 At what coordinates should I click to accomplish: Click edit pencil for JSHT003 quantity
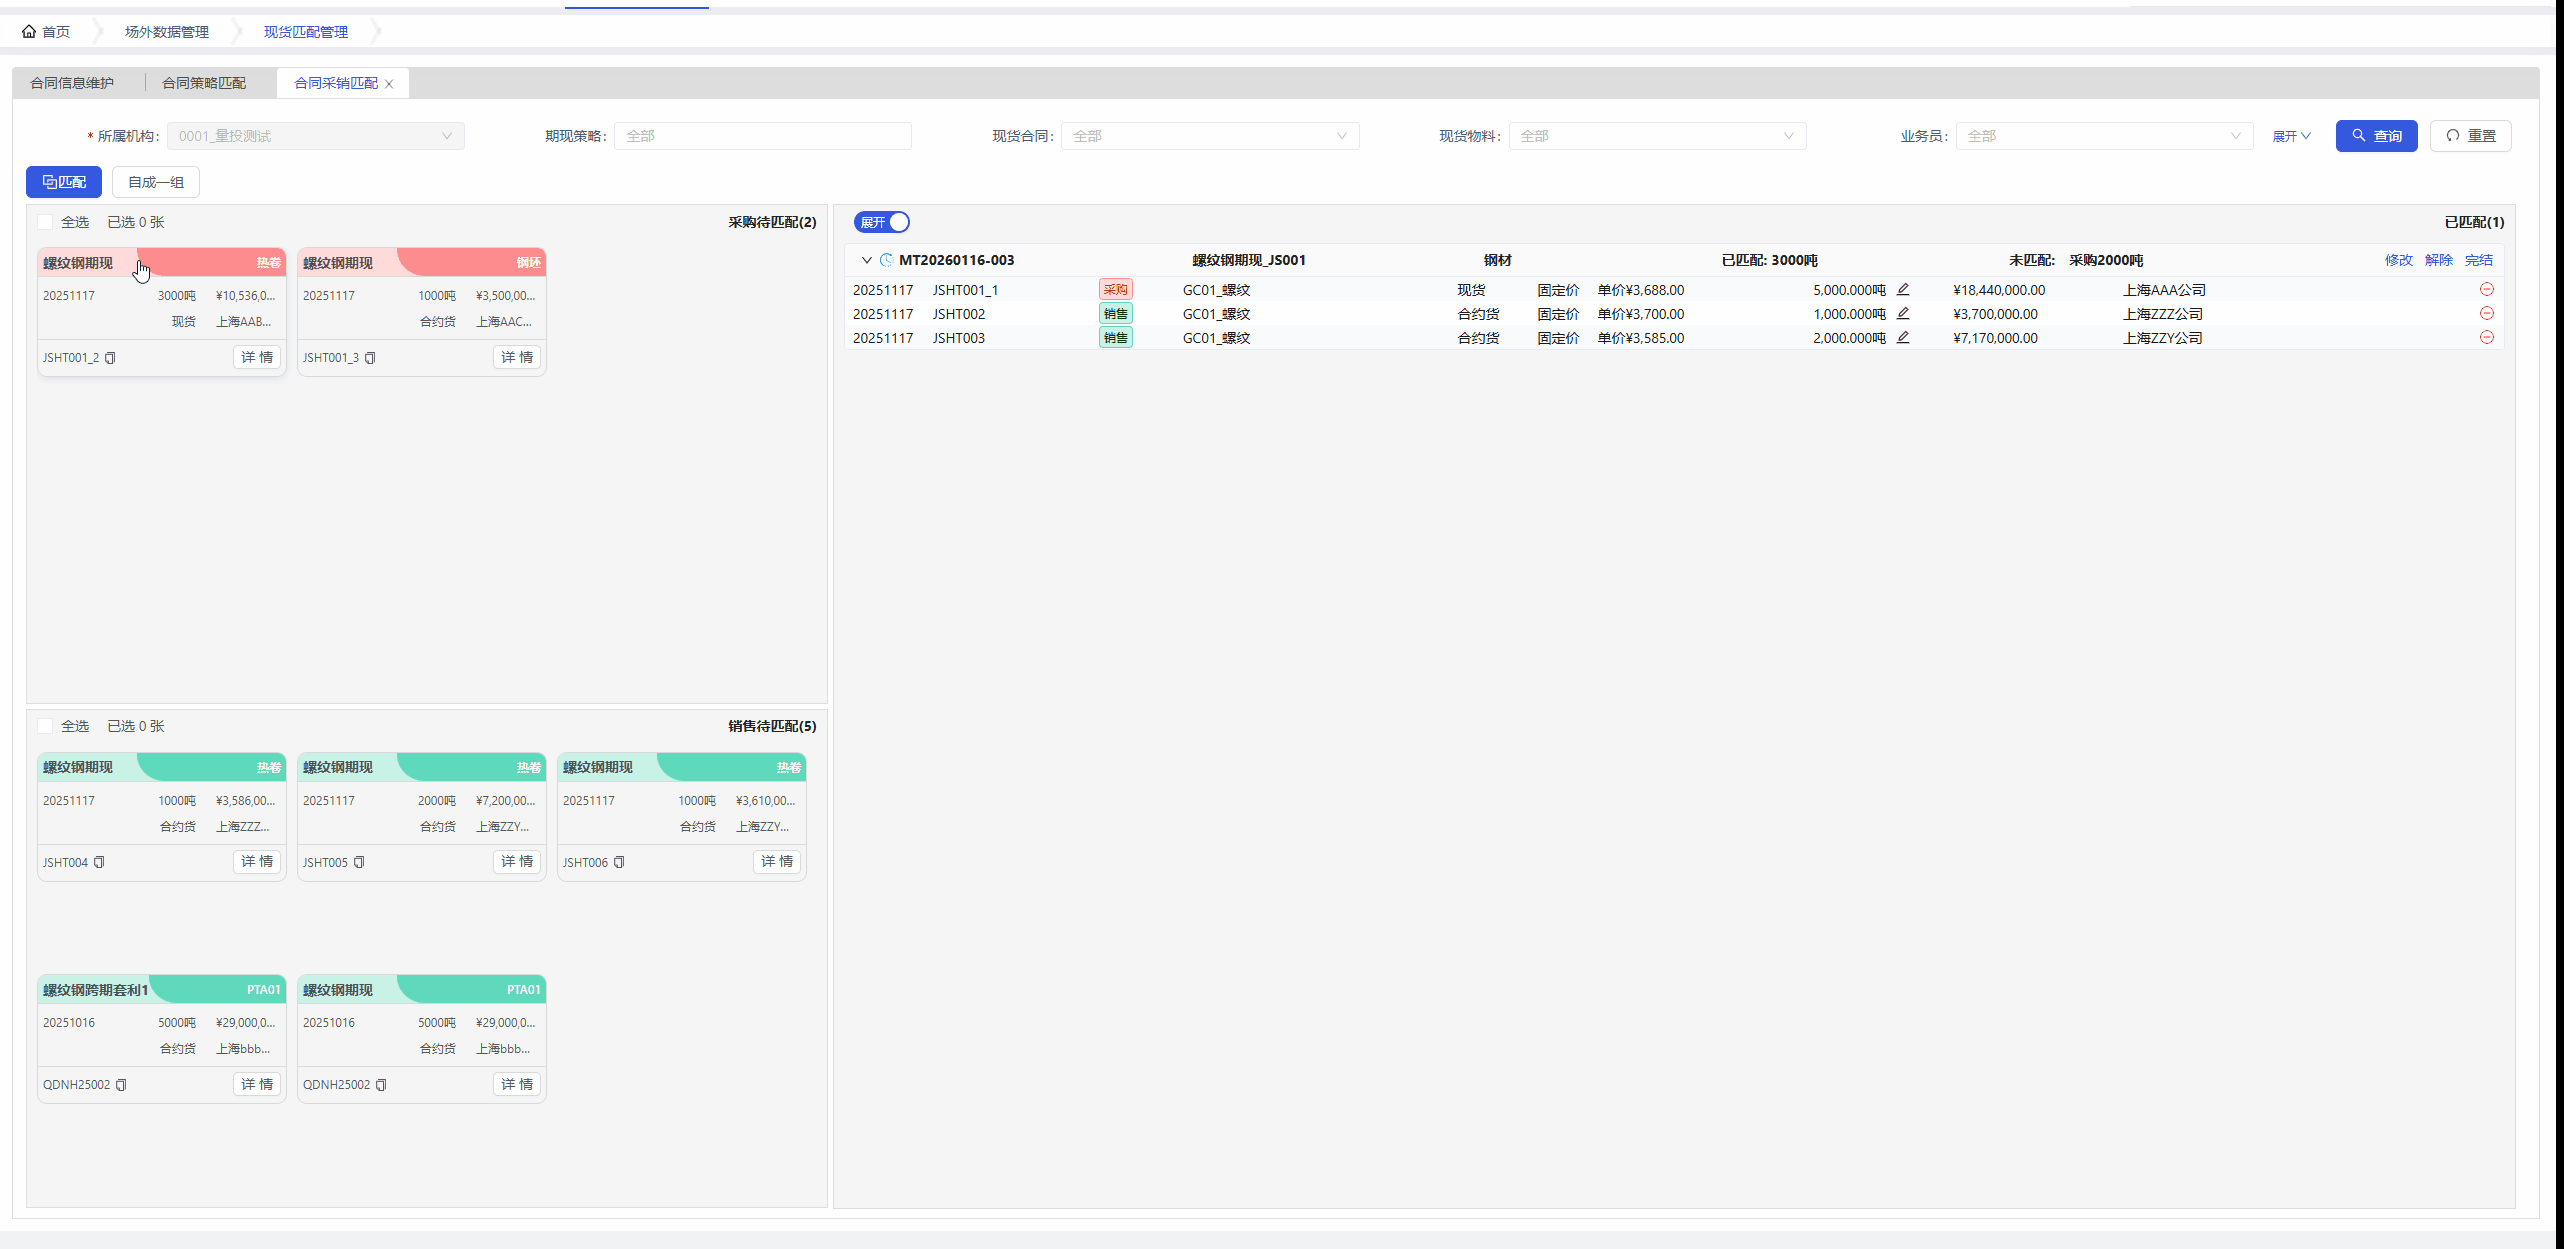click(x=1903, y=338)
